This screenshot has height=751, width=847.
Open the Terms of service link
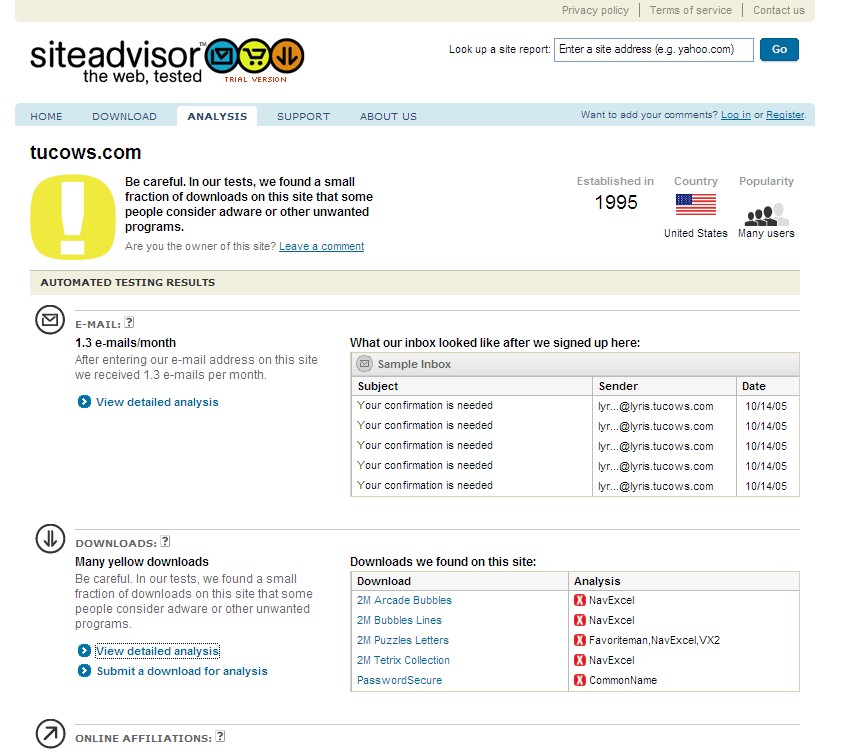coord(691,10)
